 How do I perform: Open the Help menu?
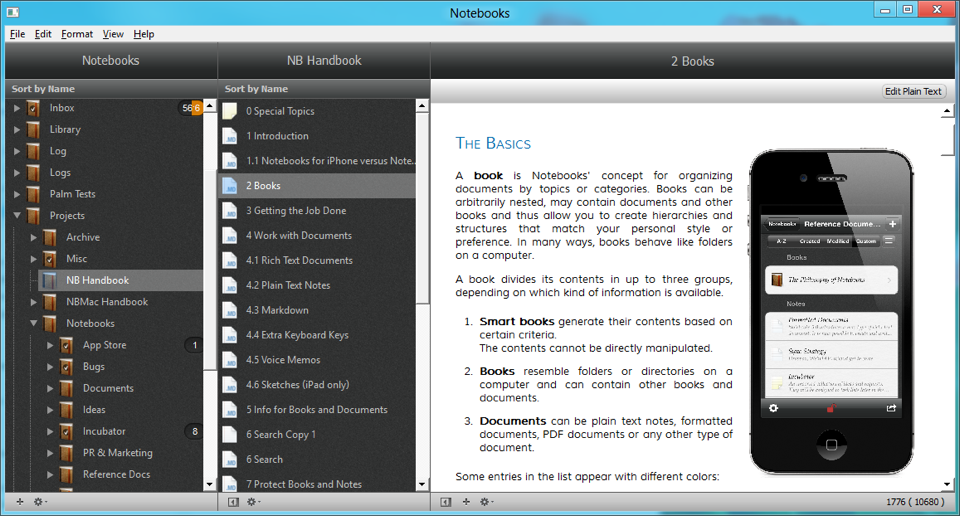point(144,34)
